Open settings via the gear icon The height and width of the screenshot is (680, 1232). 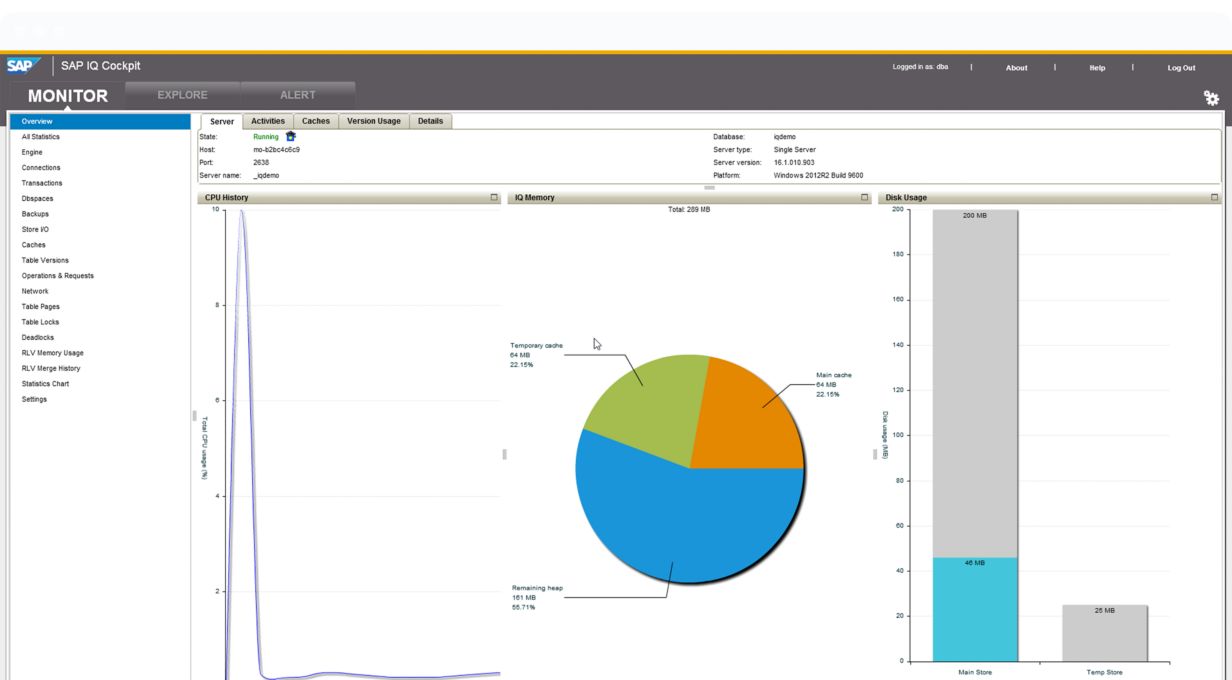1211,98
